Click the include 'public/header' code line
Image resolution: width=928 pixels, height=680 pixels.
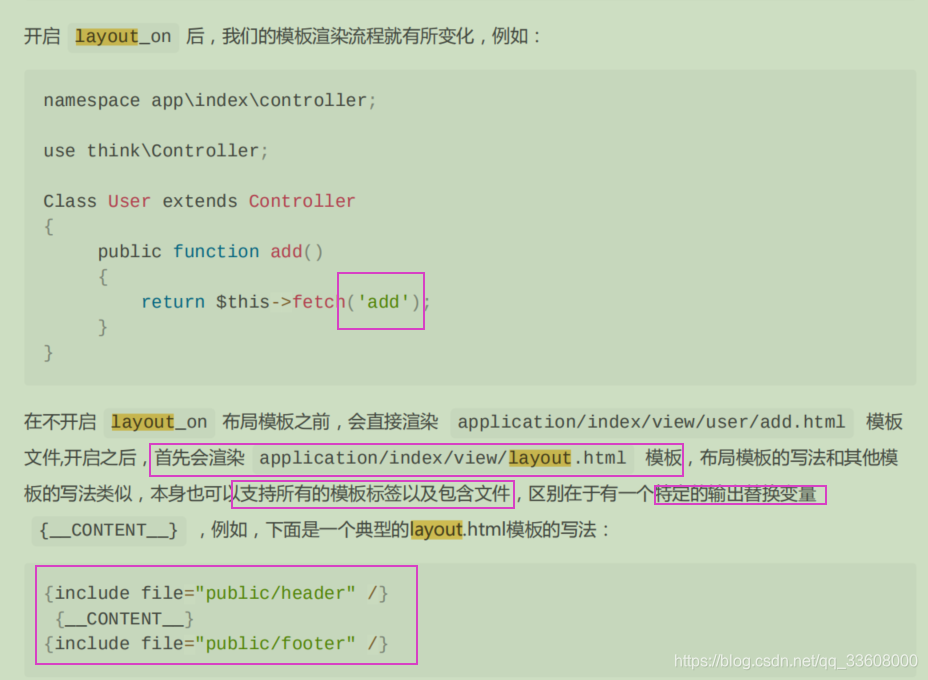(216, 593)
